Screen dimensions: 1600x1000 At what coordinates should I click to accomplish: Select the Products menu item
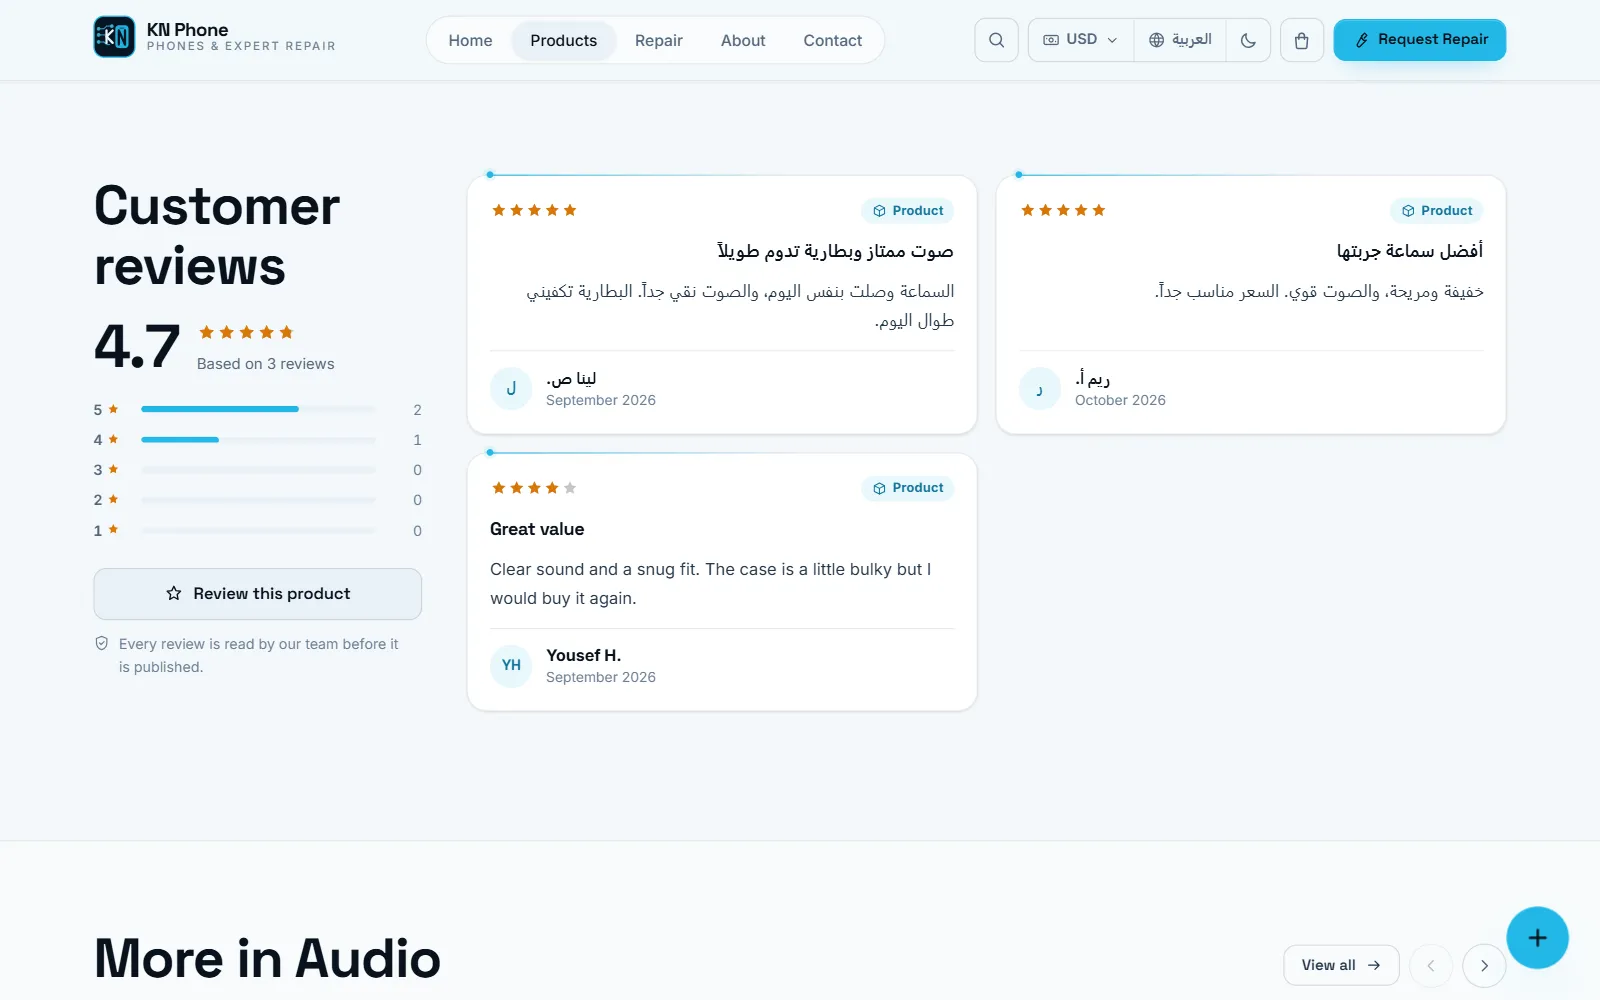(x=564, y=41)
